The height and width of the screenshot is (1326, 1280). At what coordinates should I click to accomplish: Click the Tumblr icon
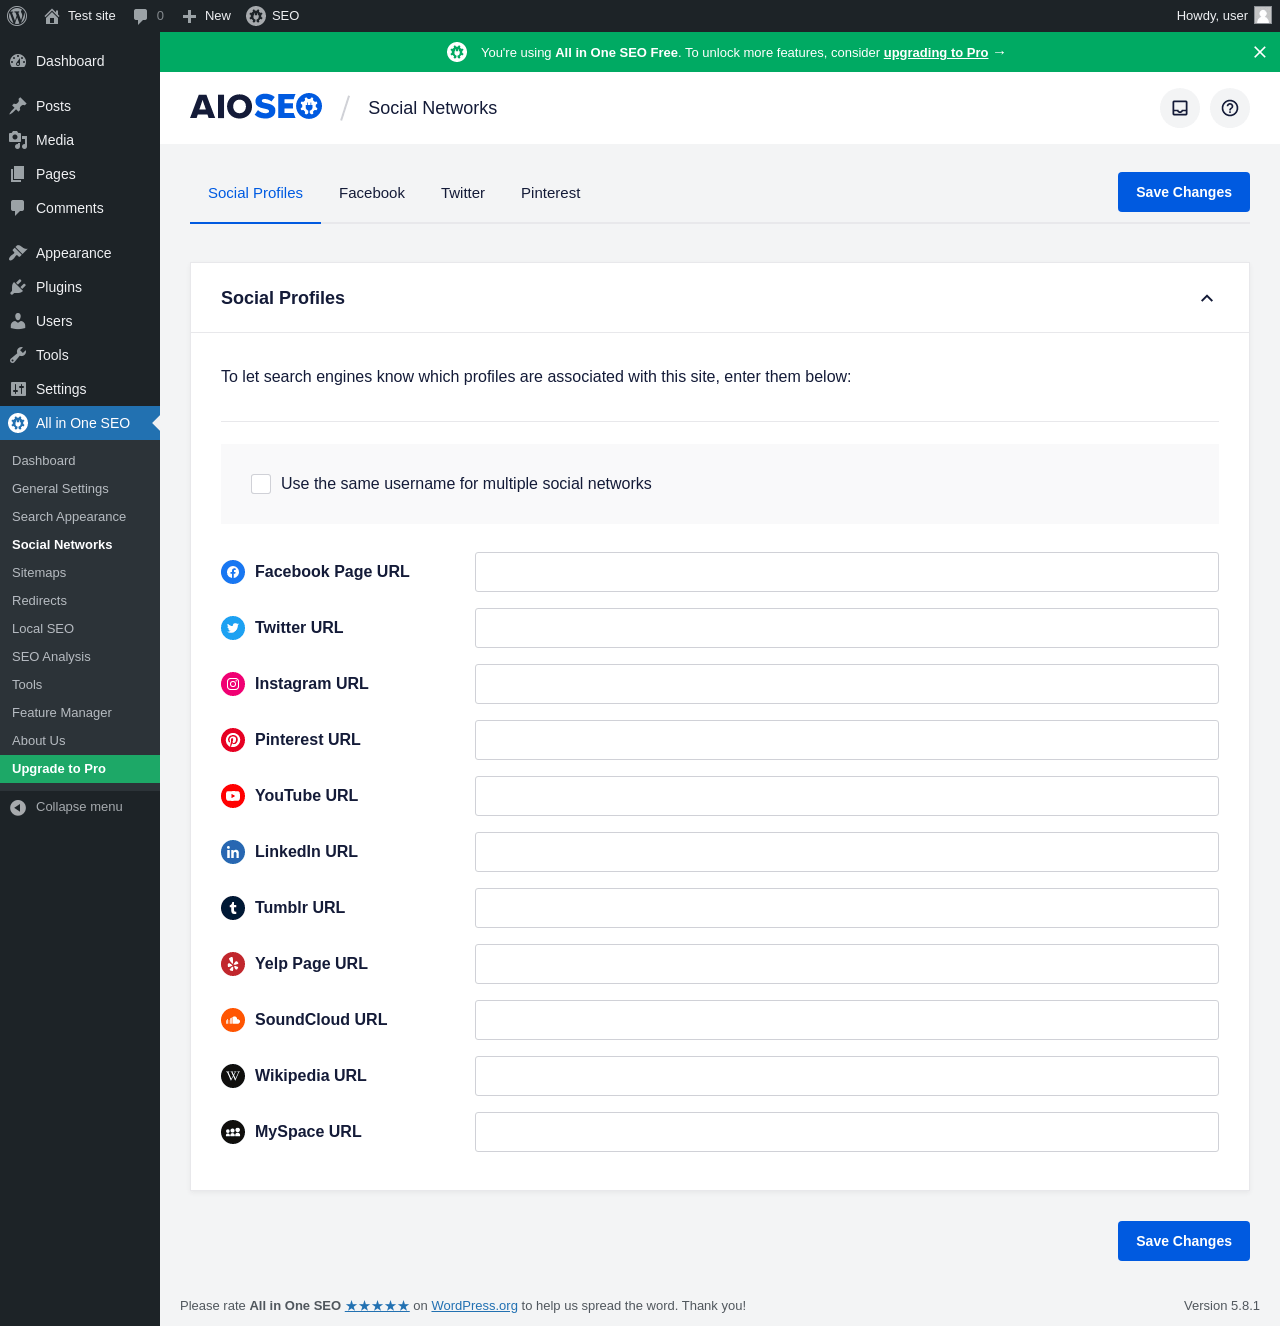233,908
